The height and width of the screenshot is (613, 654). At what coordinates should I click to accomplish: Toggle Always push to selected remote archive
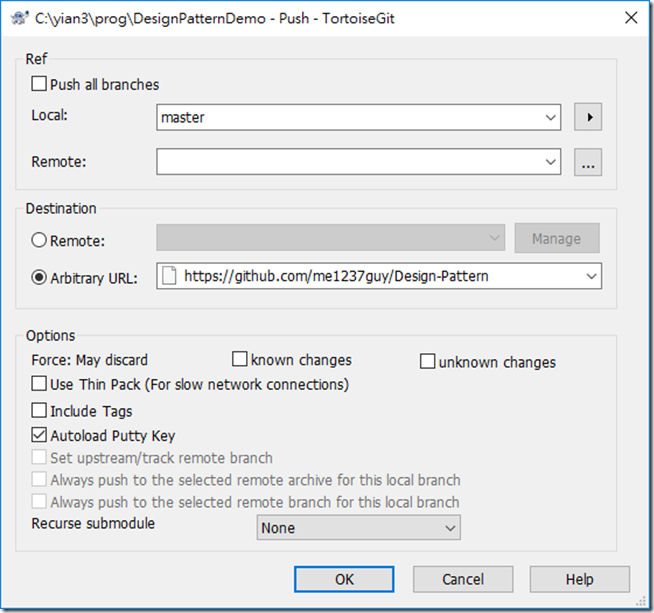(x=39, y=480)
